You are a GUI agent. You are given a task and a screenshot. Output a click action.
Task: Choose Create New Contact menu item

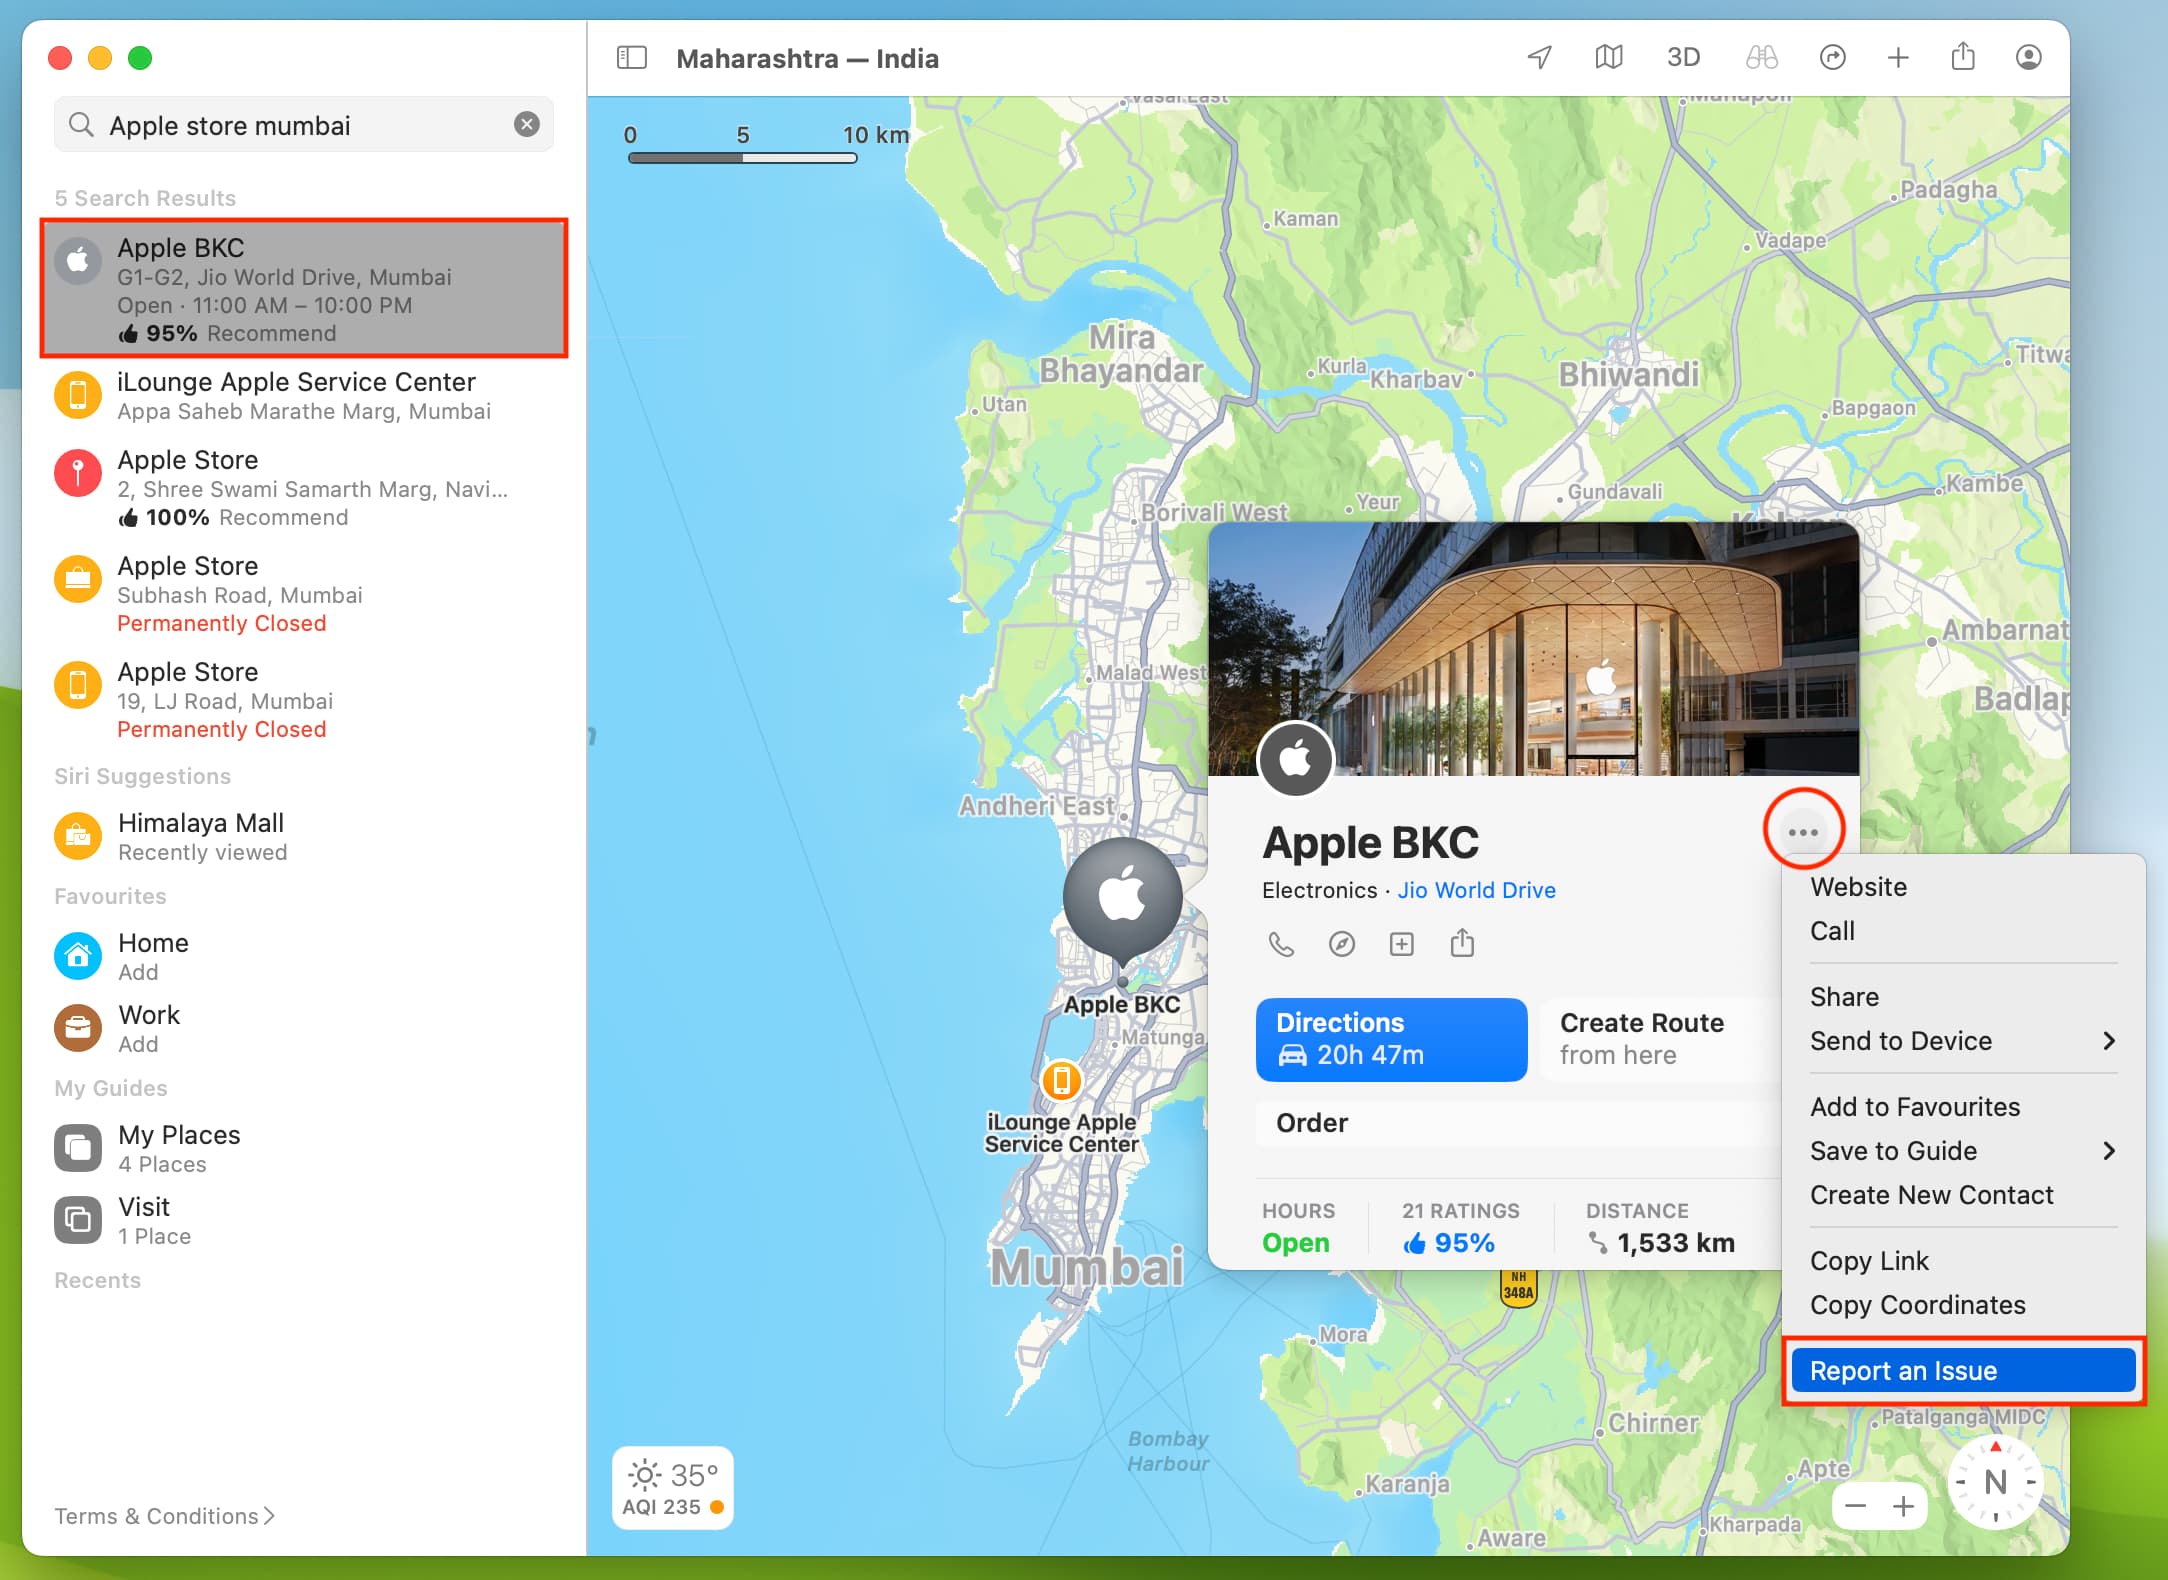click(1964, 1195)
